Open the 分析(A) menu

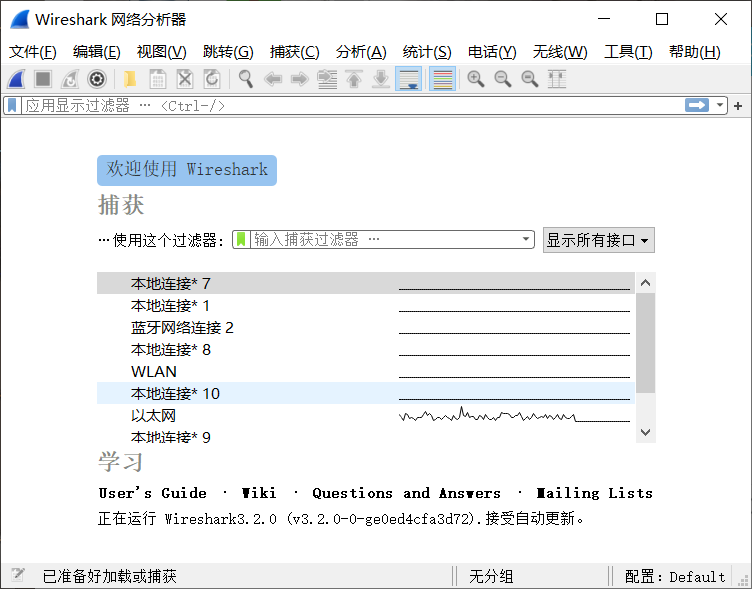coord(361,52)
